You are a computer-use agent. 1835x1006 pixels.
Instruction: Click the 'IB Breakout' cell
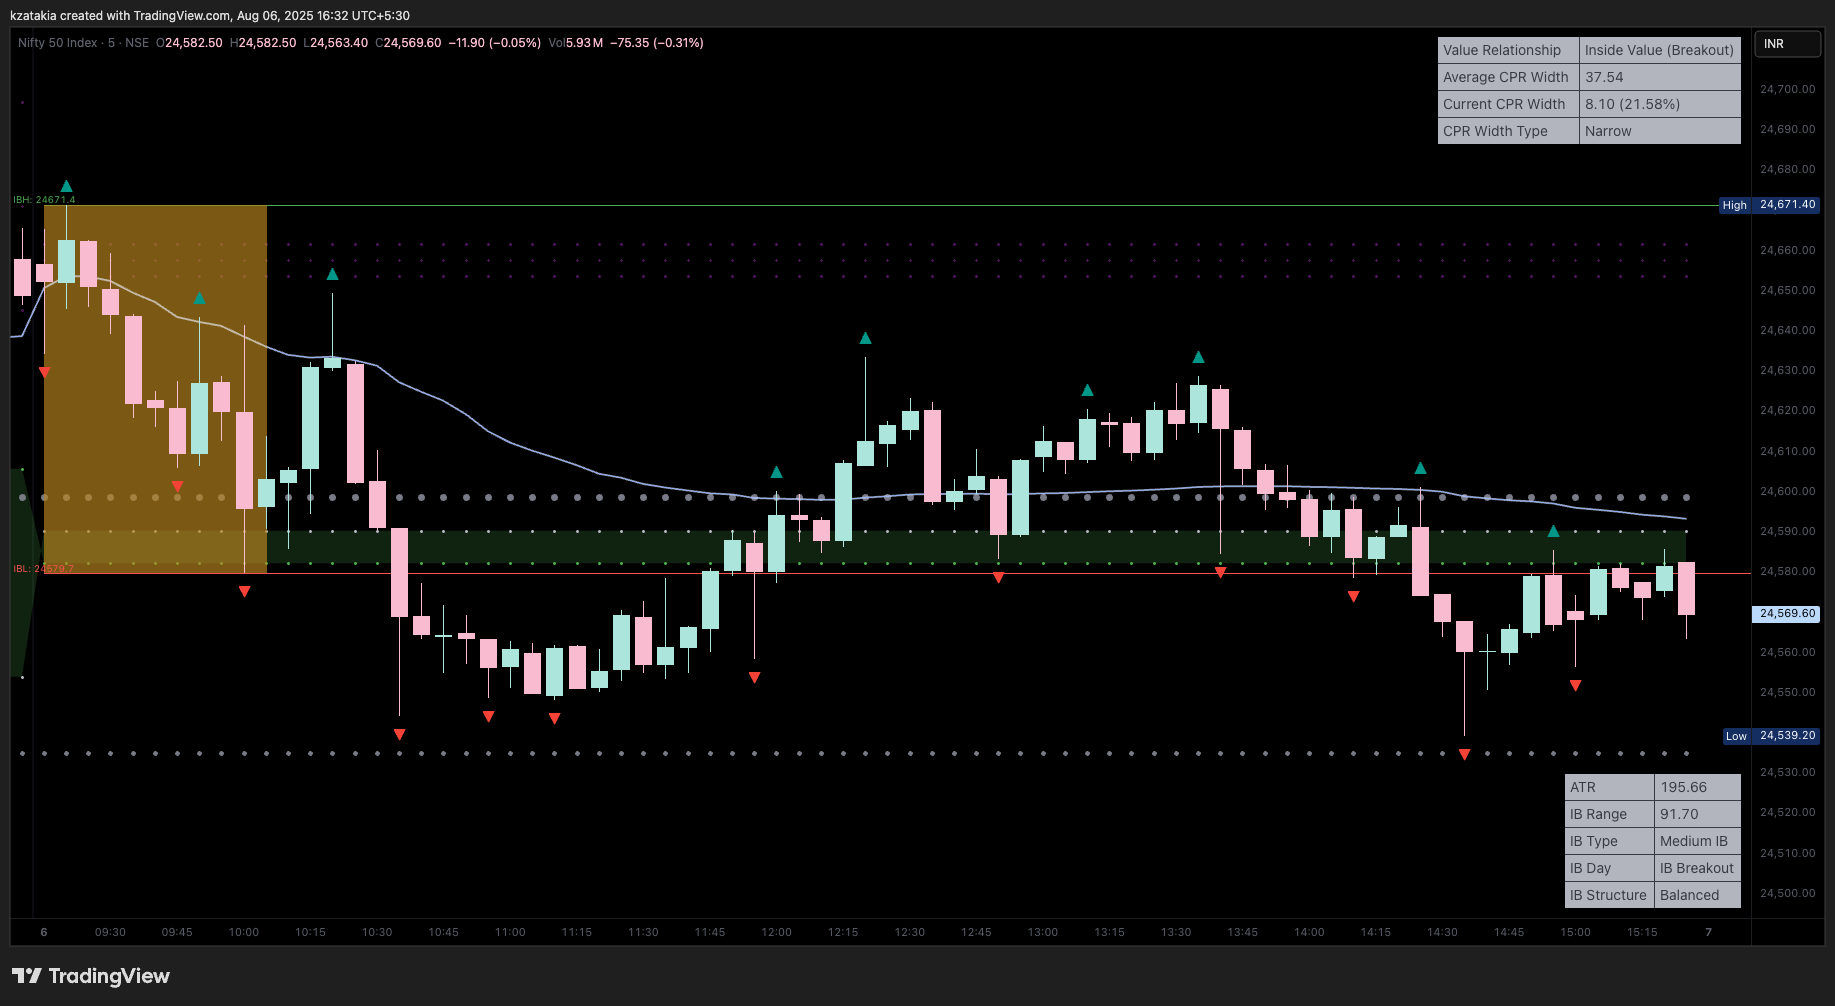coord(1698,868)
